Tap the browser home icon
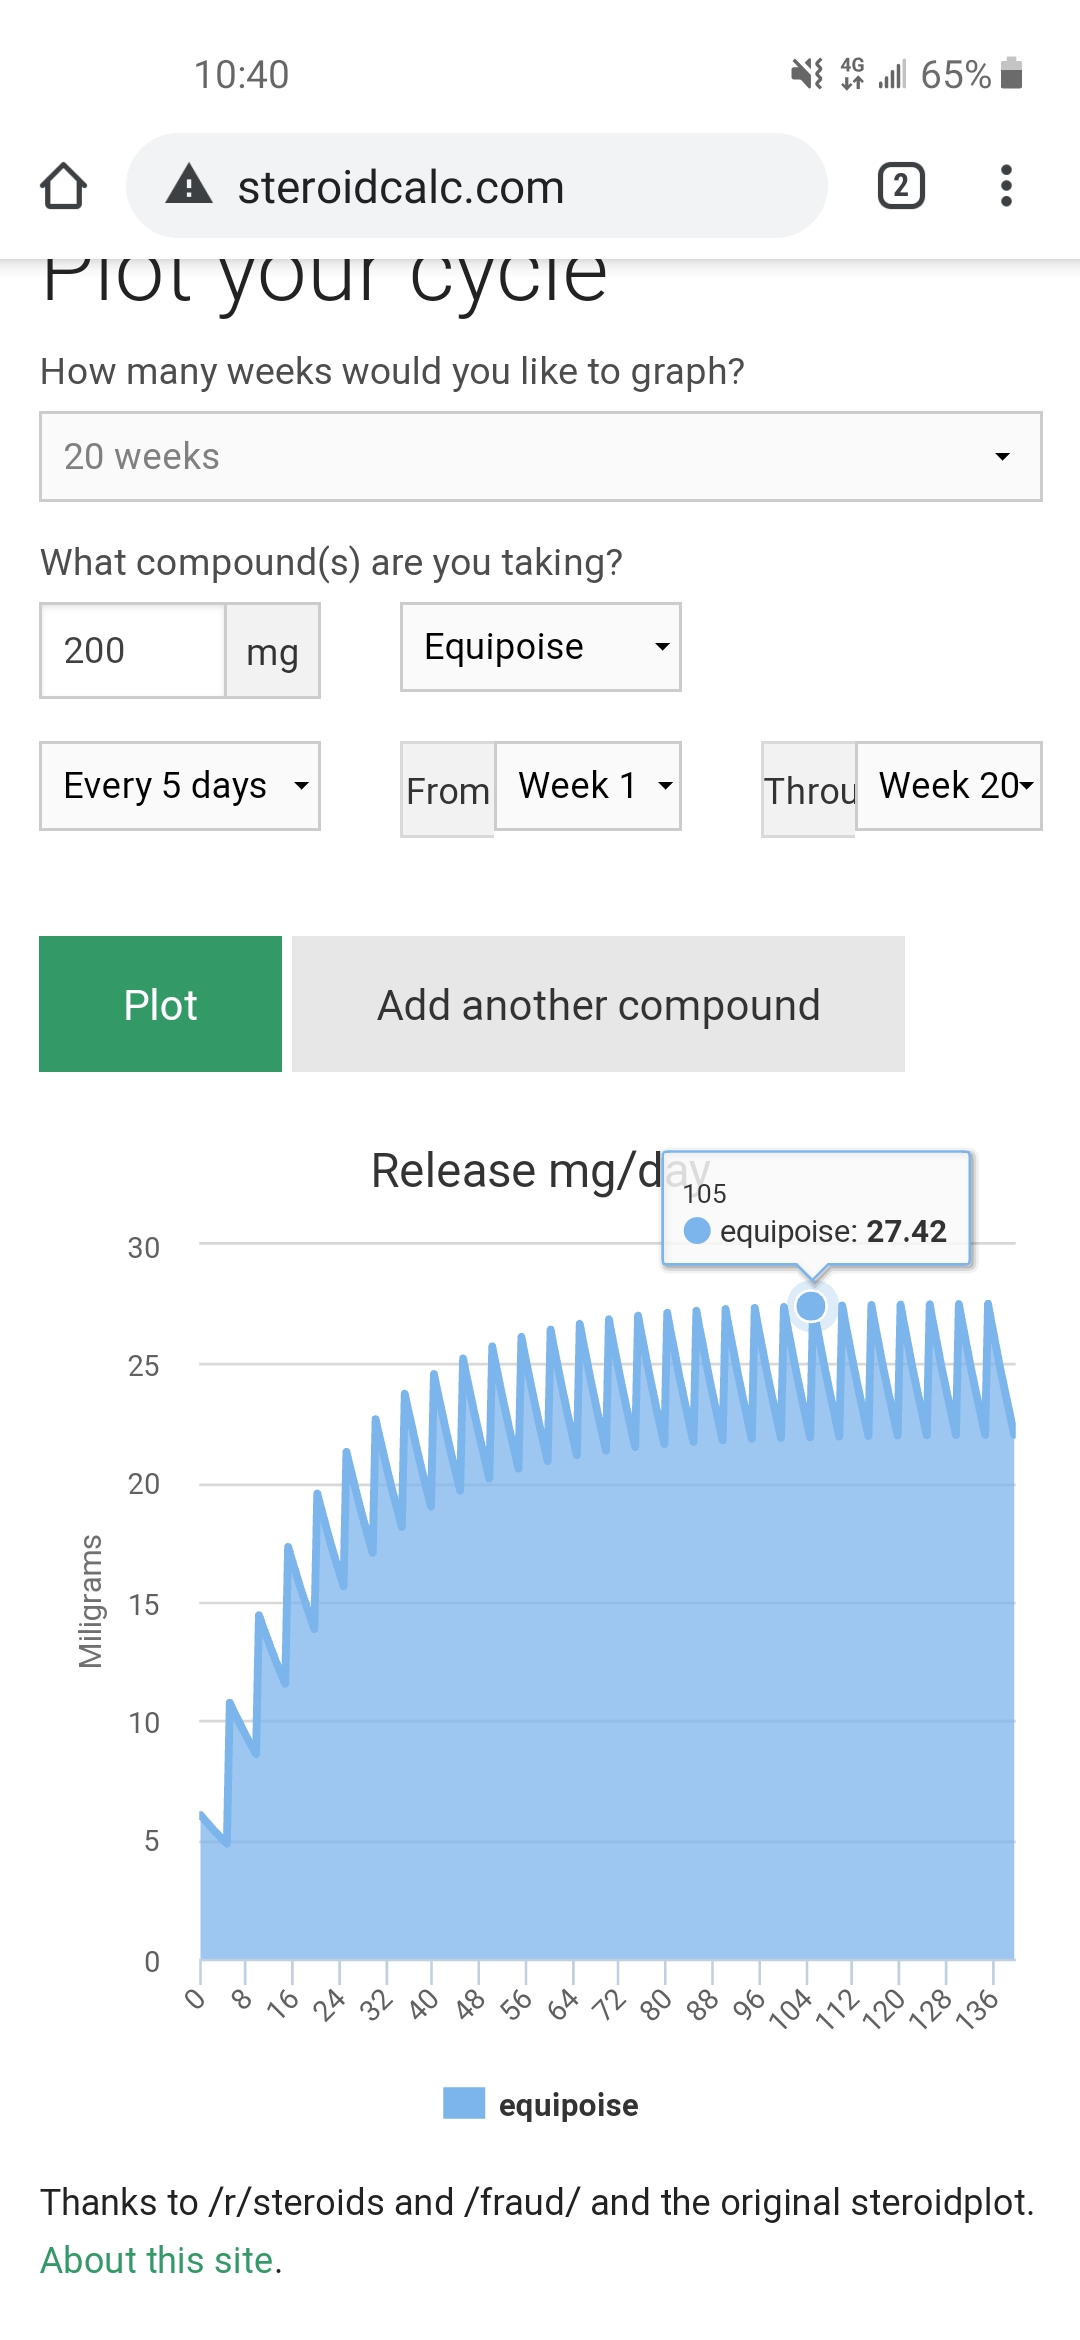This screenshot has height=2340, width=1080. 64,186
